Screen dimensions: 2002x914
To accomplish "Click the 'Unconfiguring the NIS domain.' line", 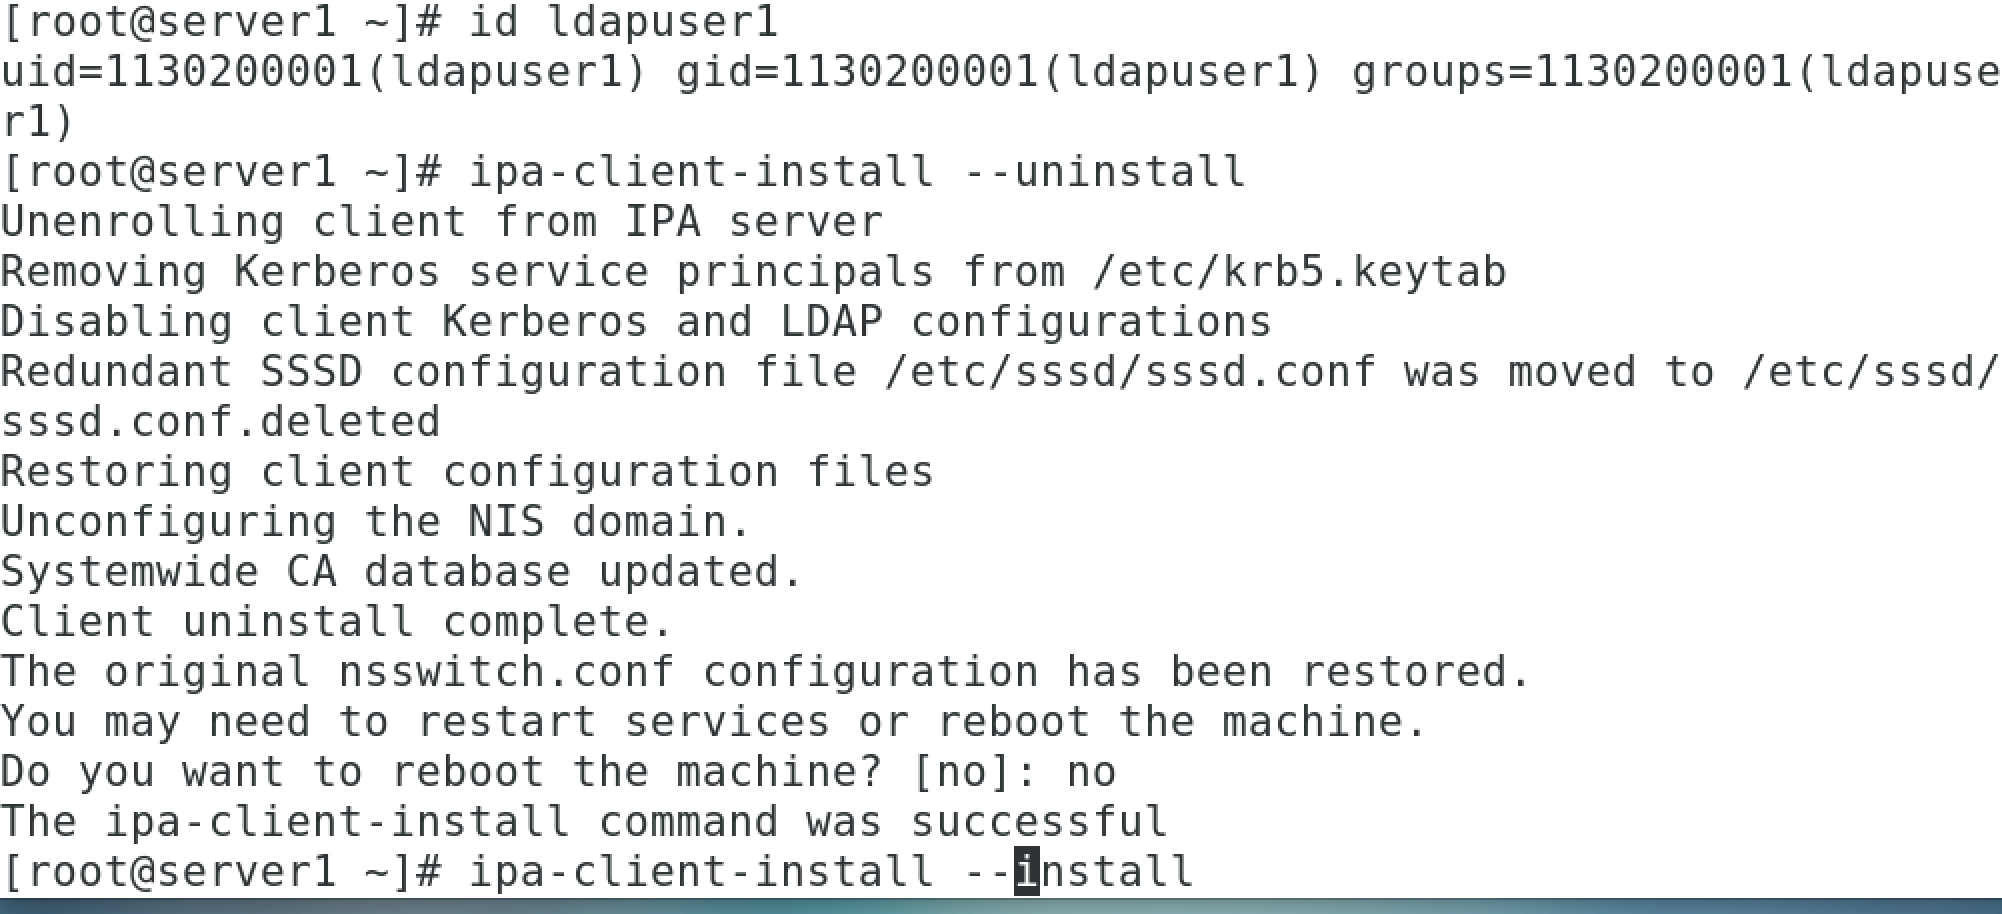I will click(376, 522).
